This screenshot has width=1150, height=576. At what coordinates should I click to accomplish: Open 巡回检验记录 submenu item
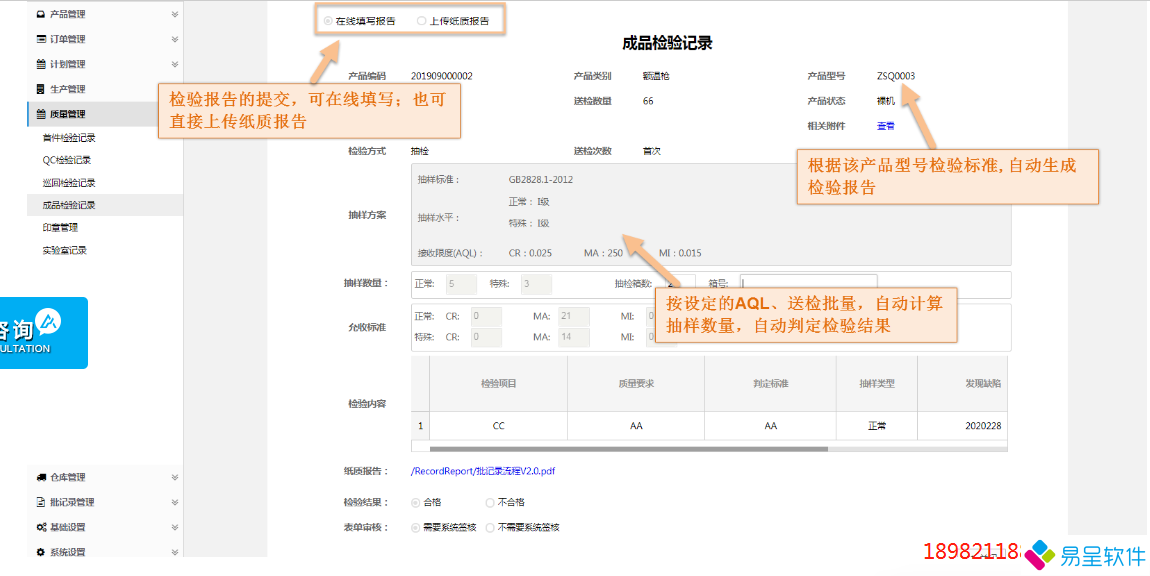tap(69, 183)
